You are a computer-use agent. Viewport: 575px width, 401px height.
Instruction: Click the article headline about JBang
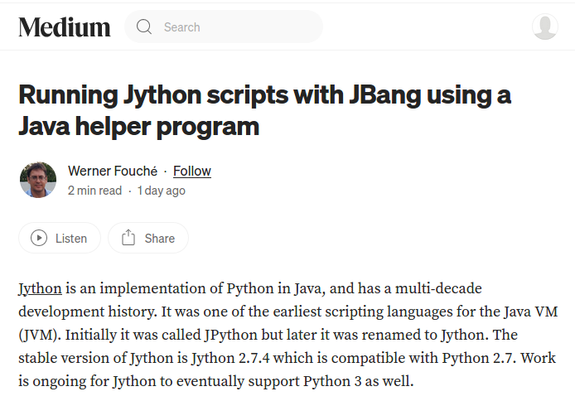(264, 110)
